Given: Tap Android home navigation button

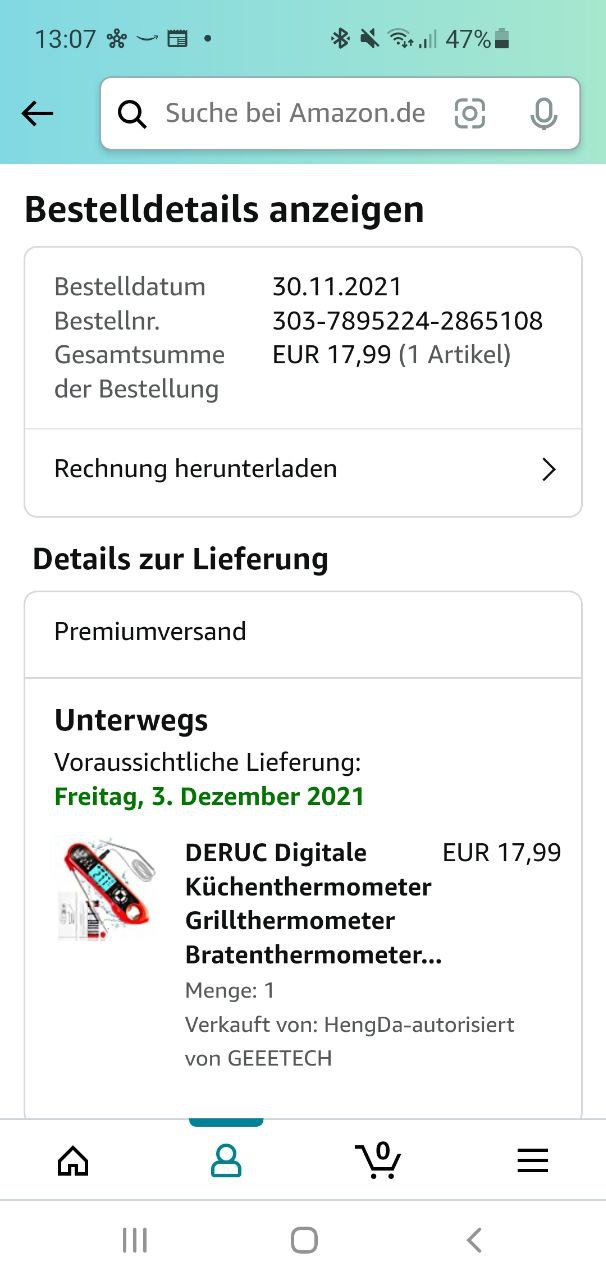Looking at the screenshot, I should pyautogui.click(x=304, y=1241).
